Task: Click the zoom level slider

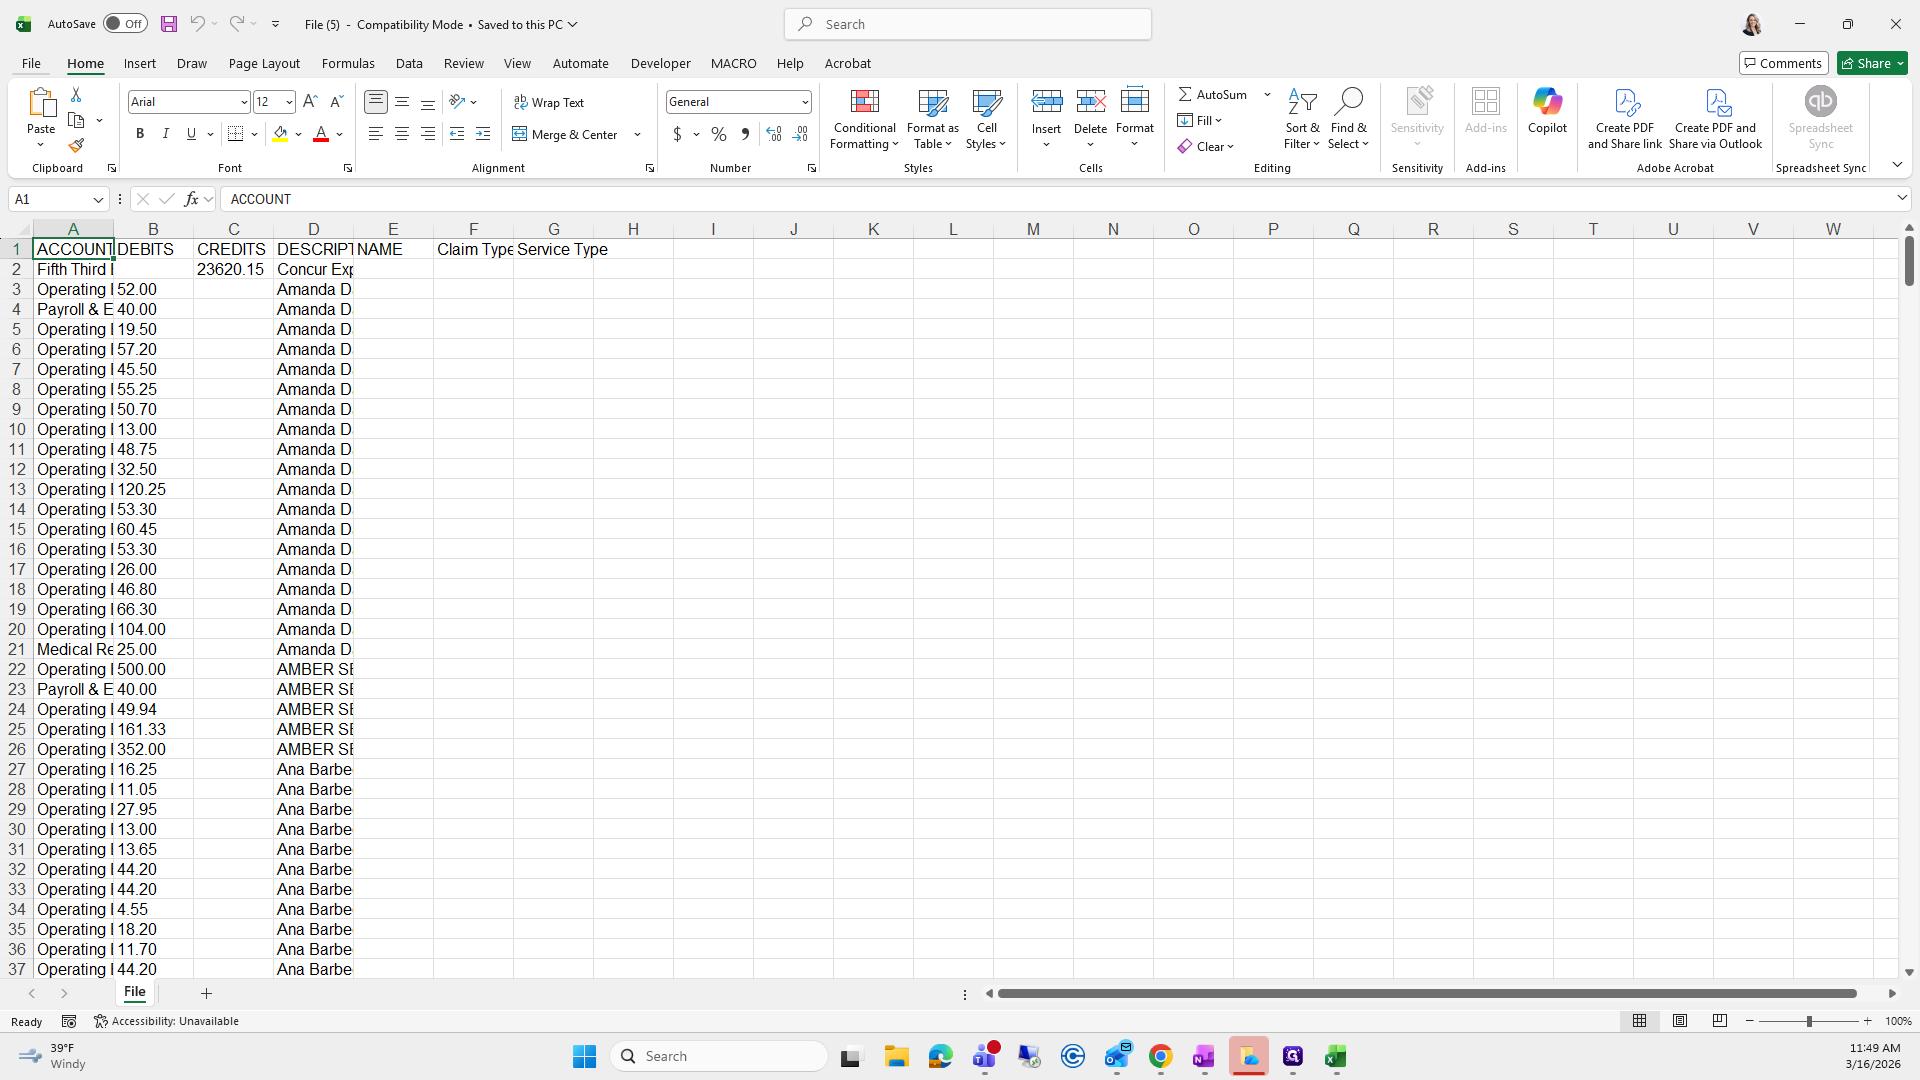Action: [1808, 1021]
